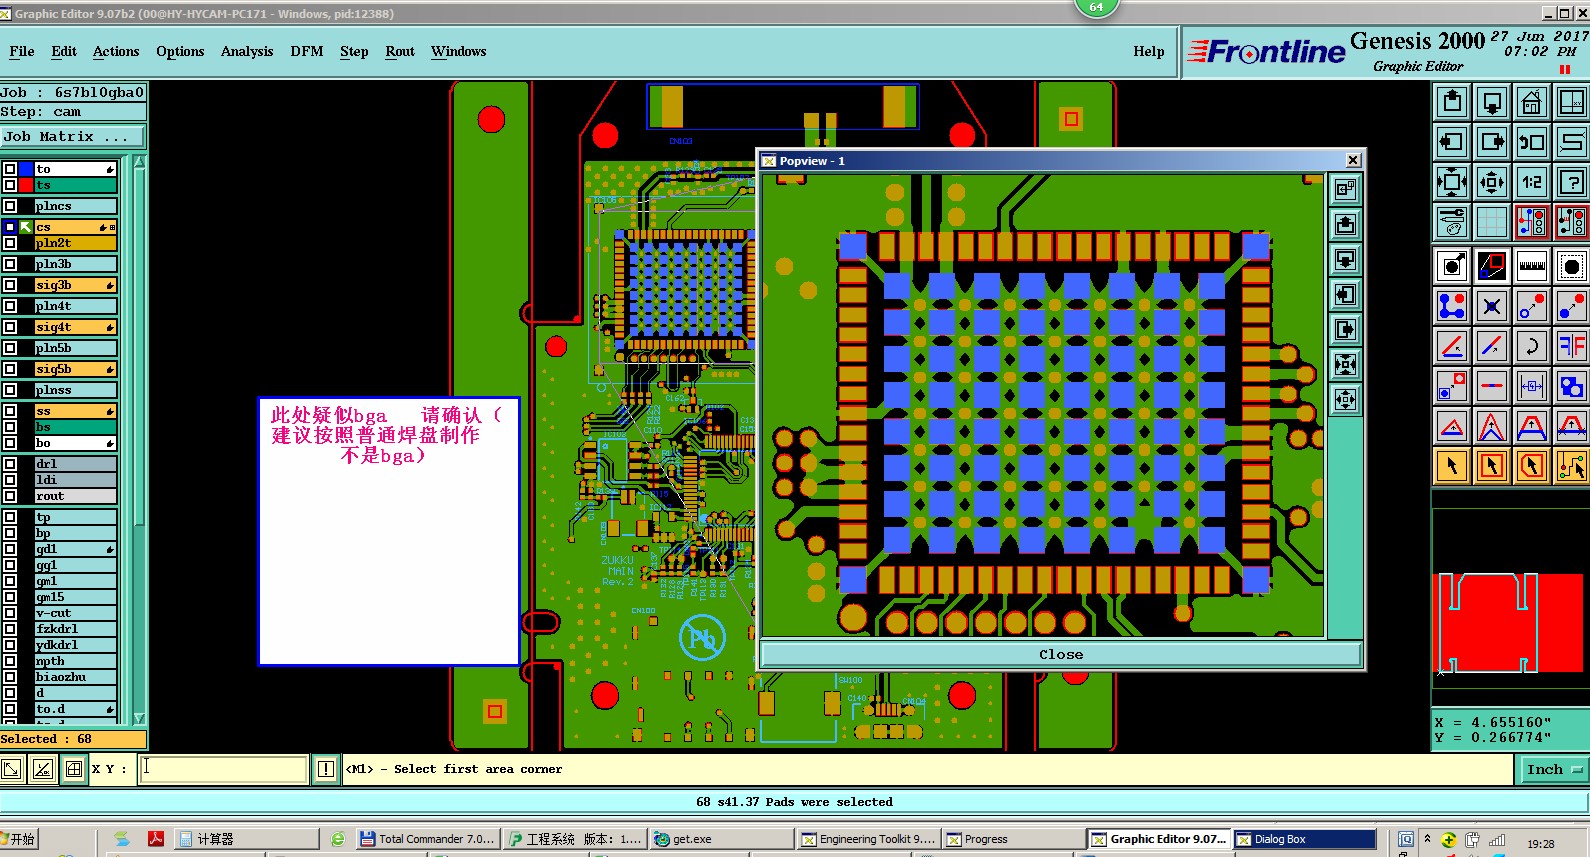This screenshot has width=1590, height=857.
Task: Click the delete feature X icon
Action: pyautogui.click(x=1492, y=306)
